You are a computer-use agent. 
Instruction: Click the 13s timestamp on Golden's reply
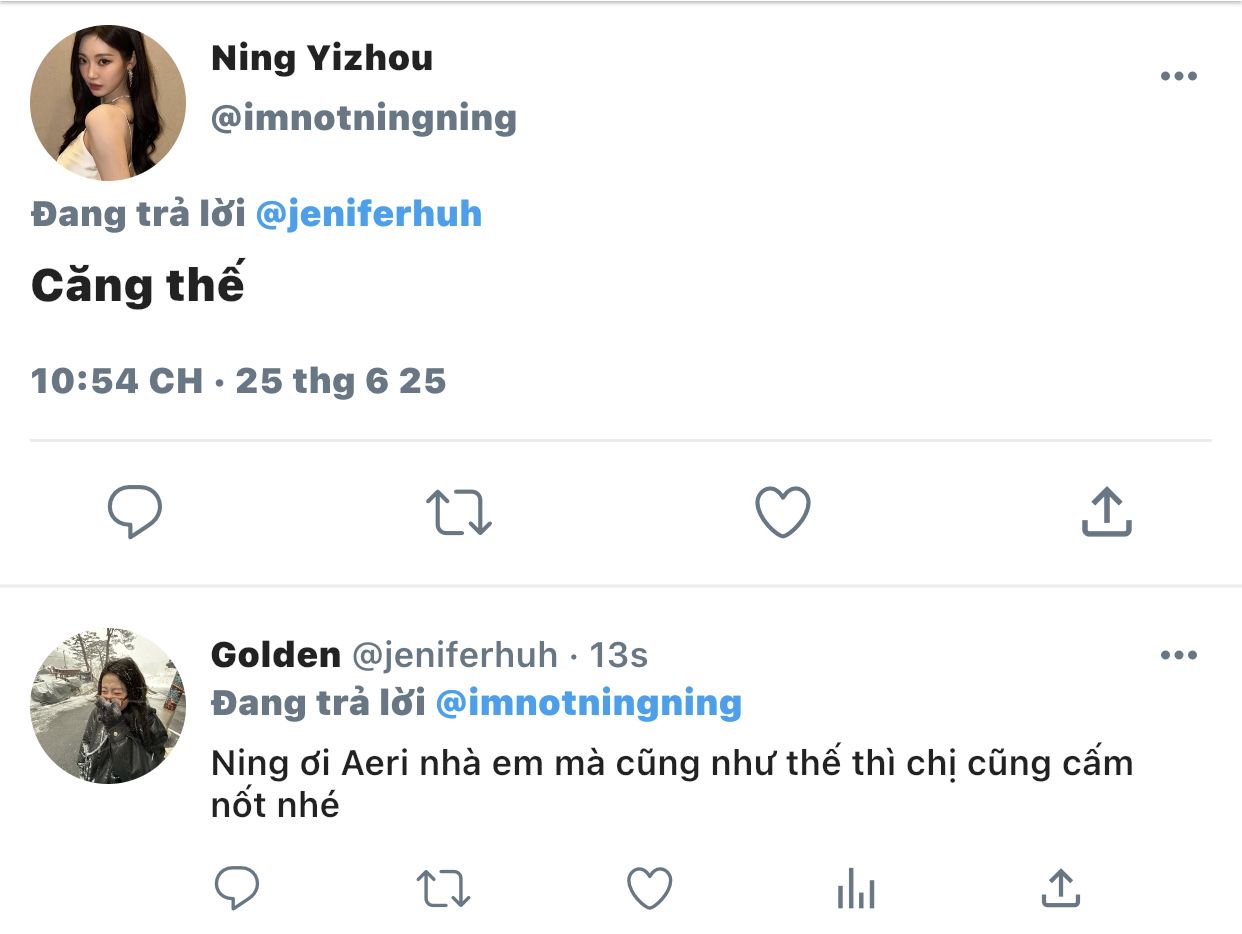pos(618,656)
